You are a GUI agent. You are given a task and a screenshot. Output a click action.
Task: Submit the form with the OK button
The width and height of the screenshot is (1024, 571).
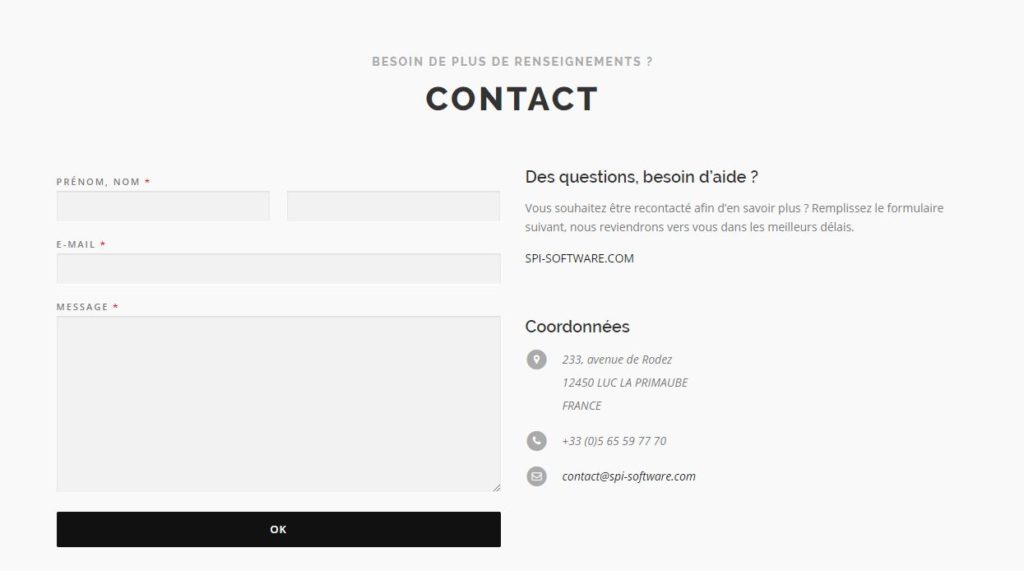[278, 529]
